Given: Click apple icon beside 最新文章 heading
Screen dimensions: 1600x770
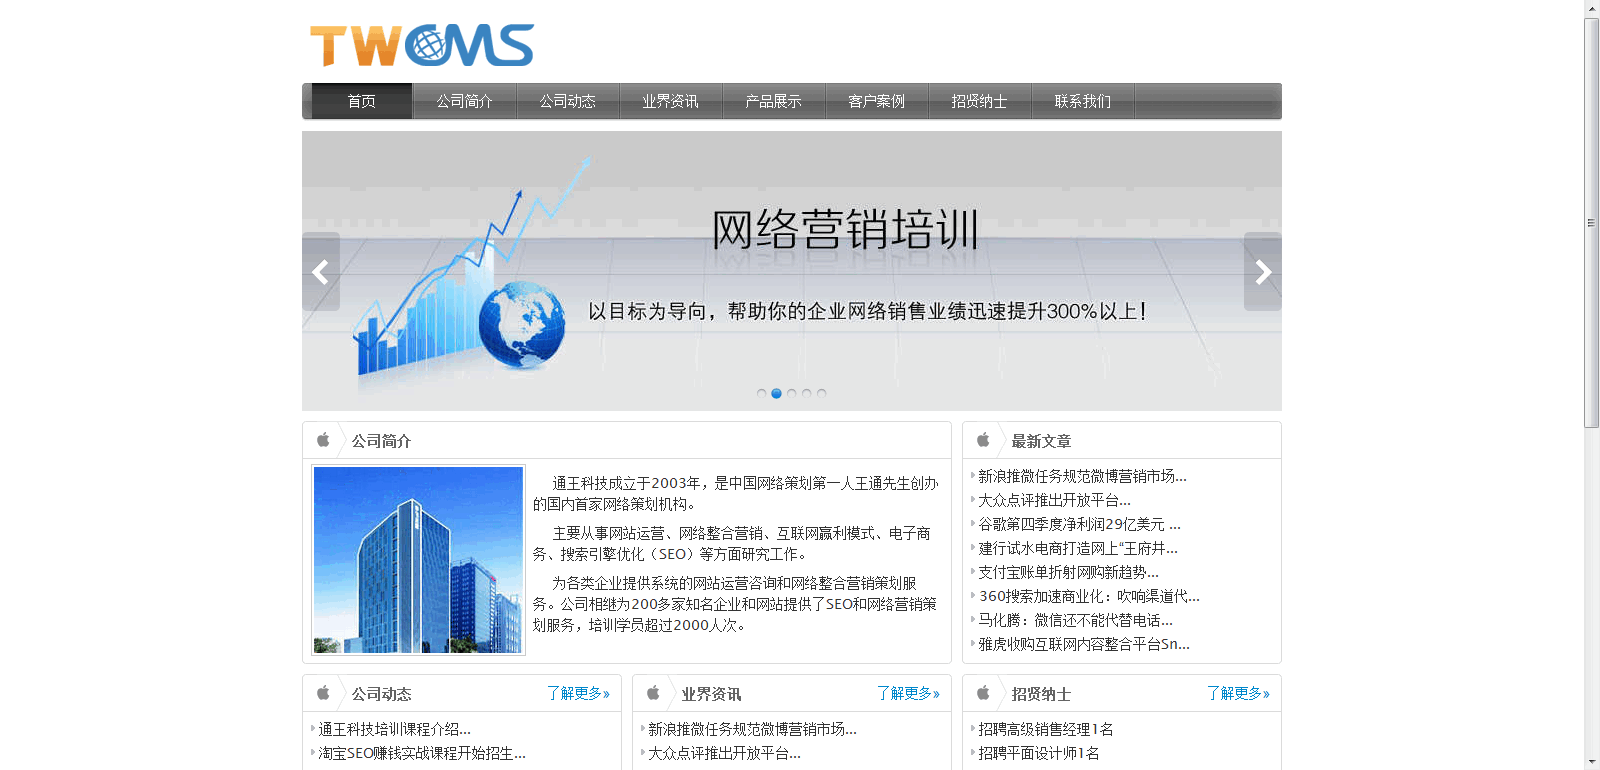Looking at the screenshot, I should coord(983,440).
